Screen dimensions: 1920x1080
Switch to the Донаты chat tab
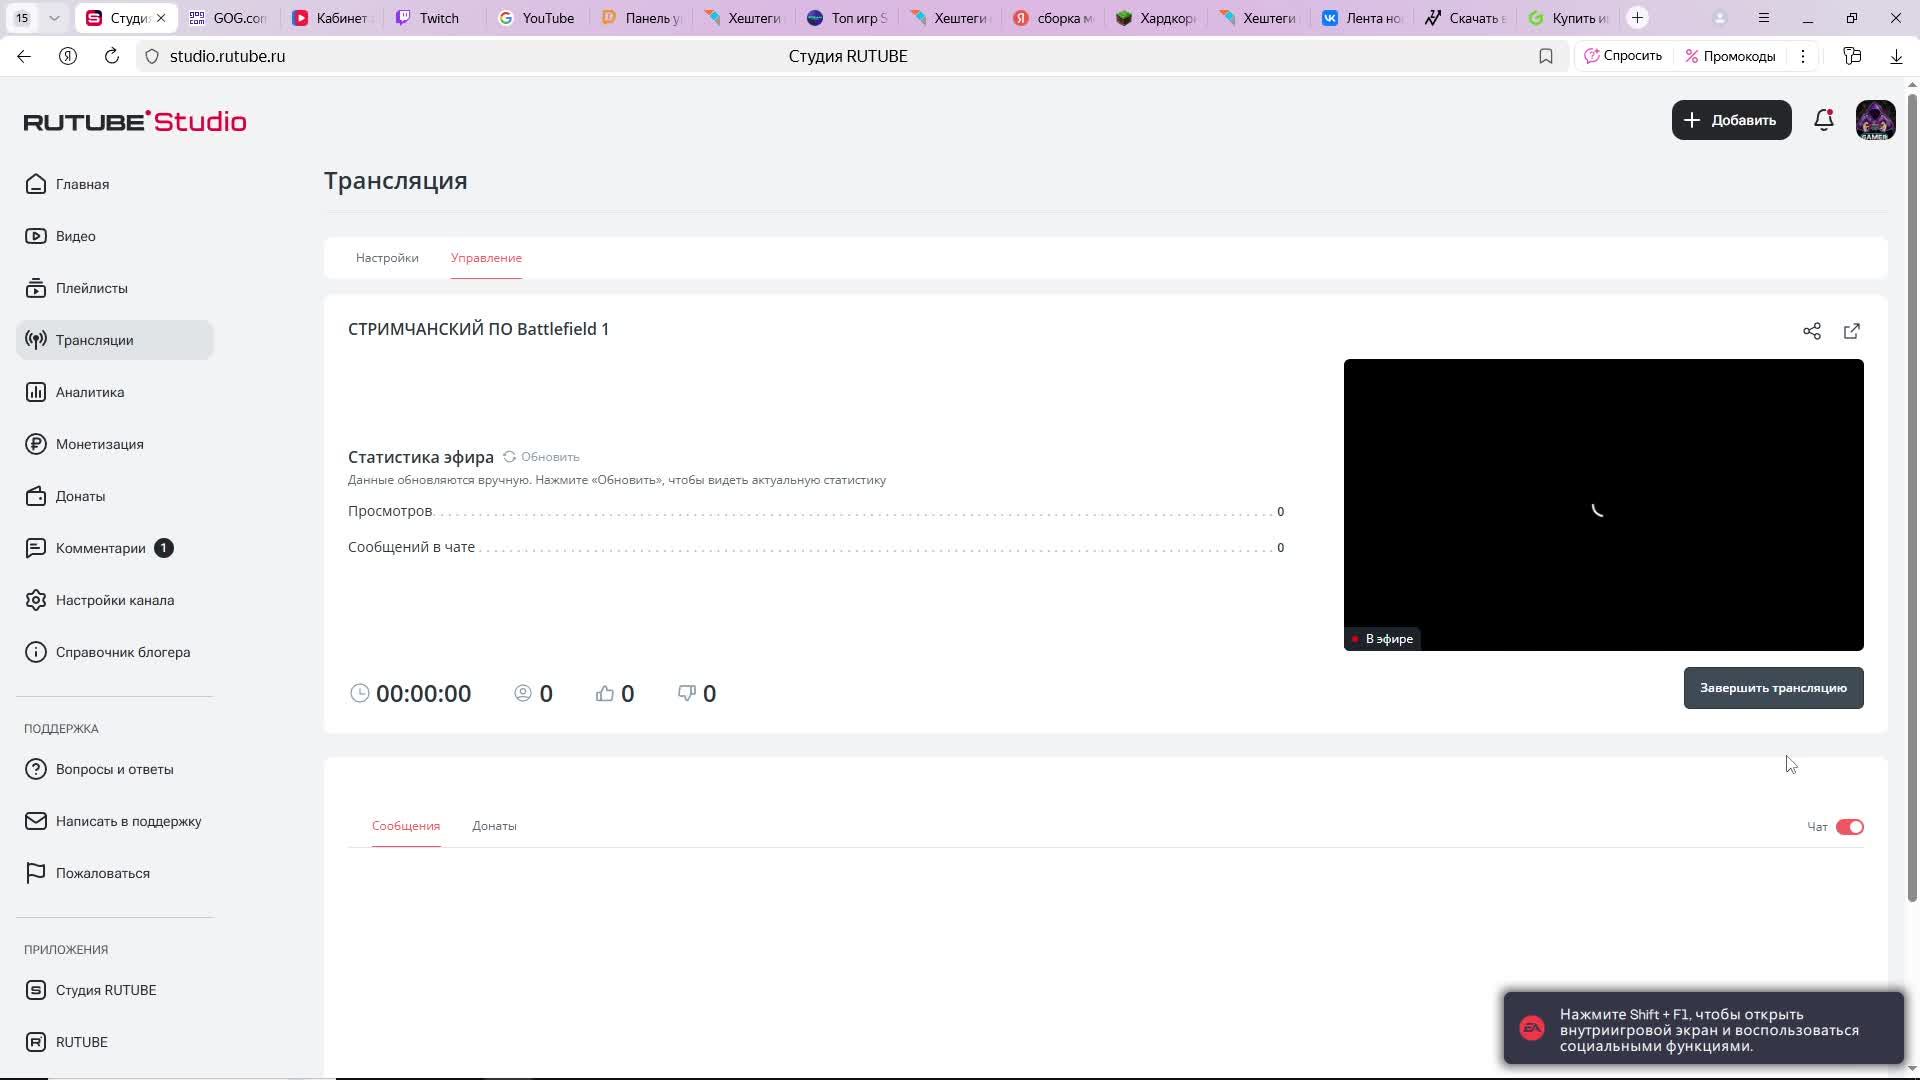[494, 826]
